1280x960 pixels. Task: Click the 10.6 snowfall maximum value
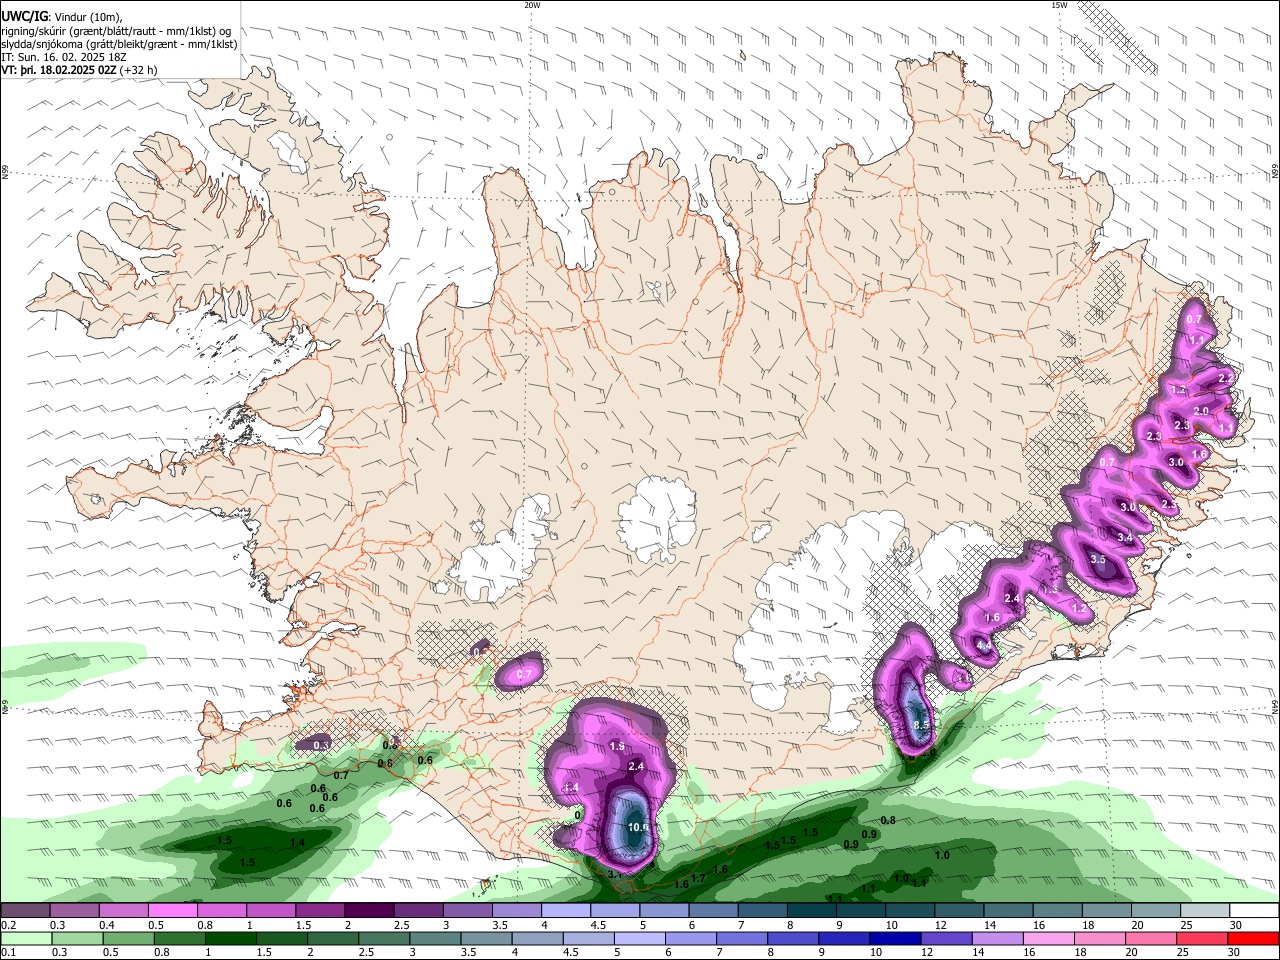(638, 827)
